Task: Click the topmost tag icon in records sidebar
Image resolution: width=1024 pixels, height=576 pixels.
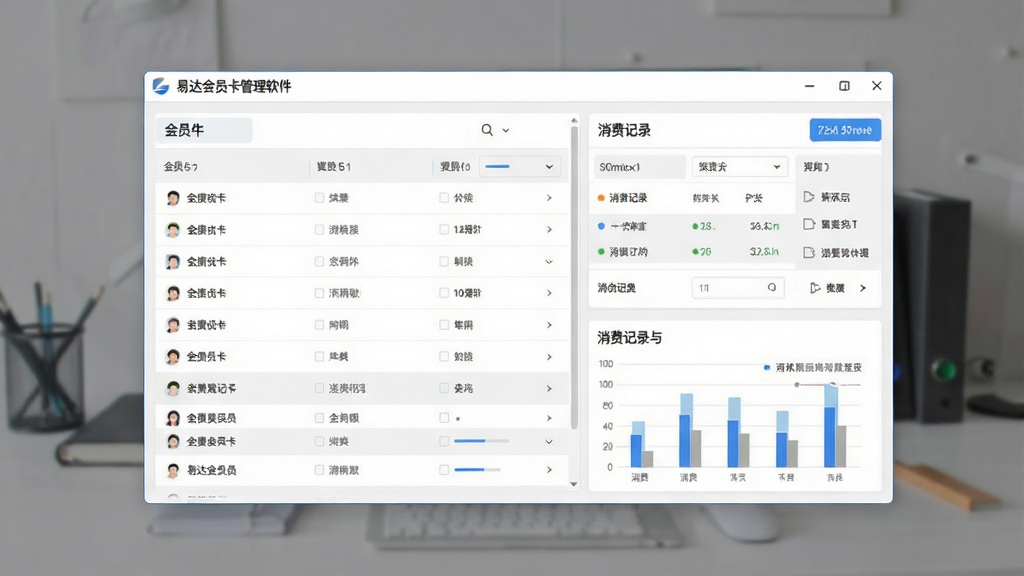Action: (809, 197)
